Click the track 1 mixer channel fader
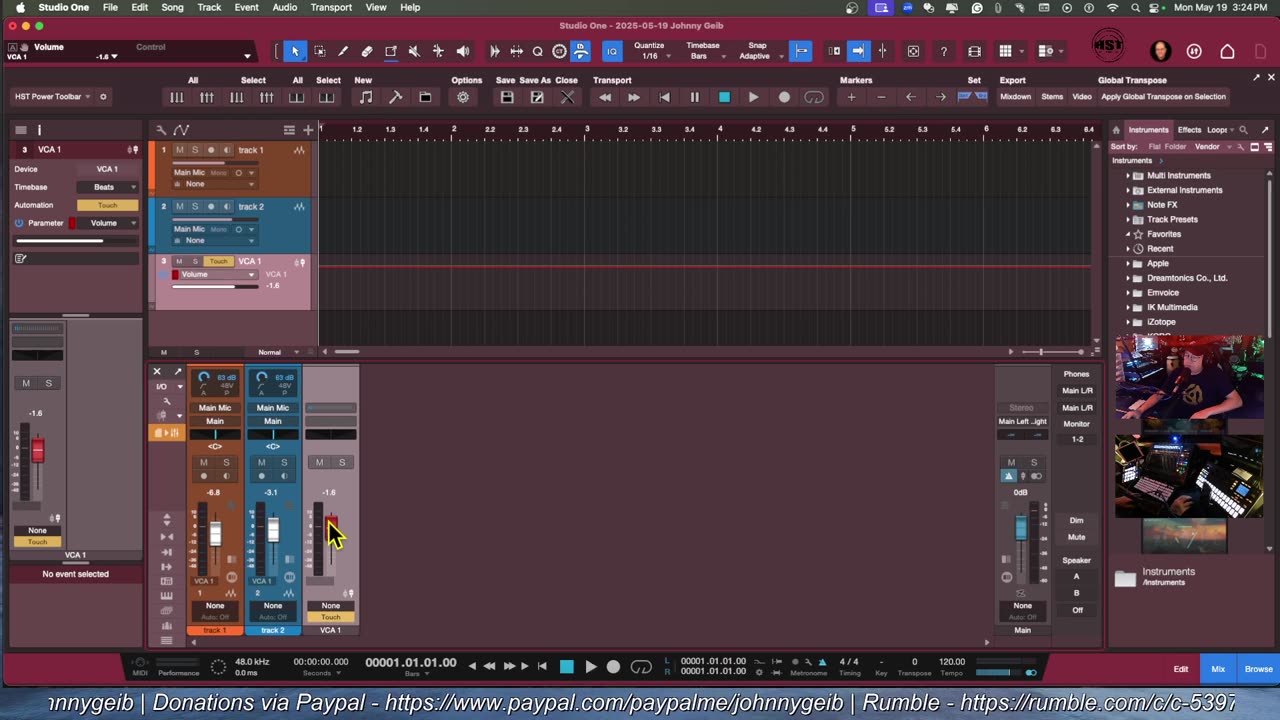This screenshot has width=1280, height=720. (215, 535)
